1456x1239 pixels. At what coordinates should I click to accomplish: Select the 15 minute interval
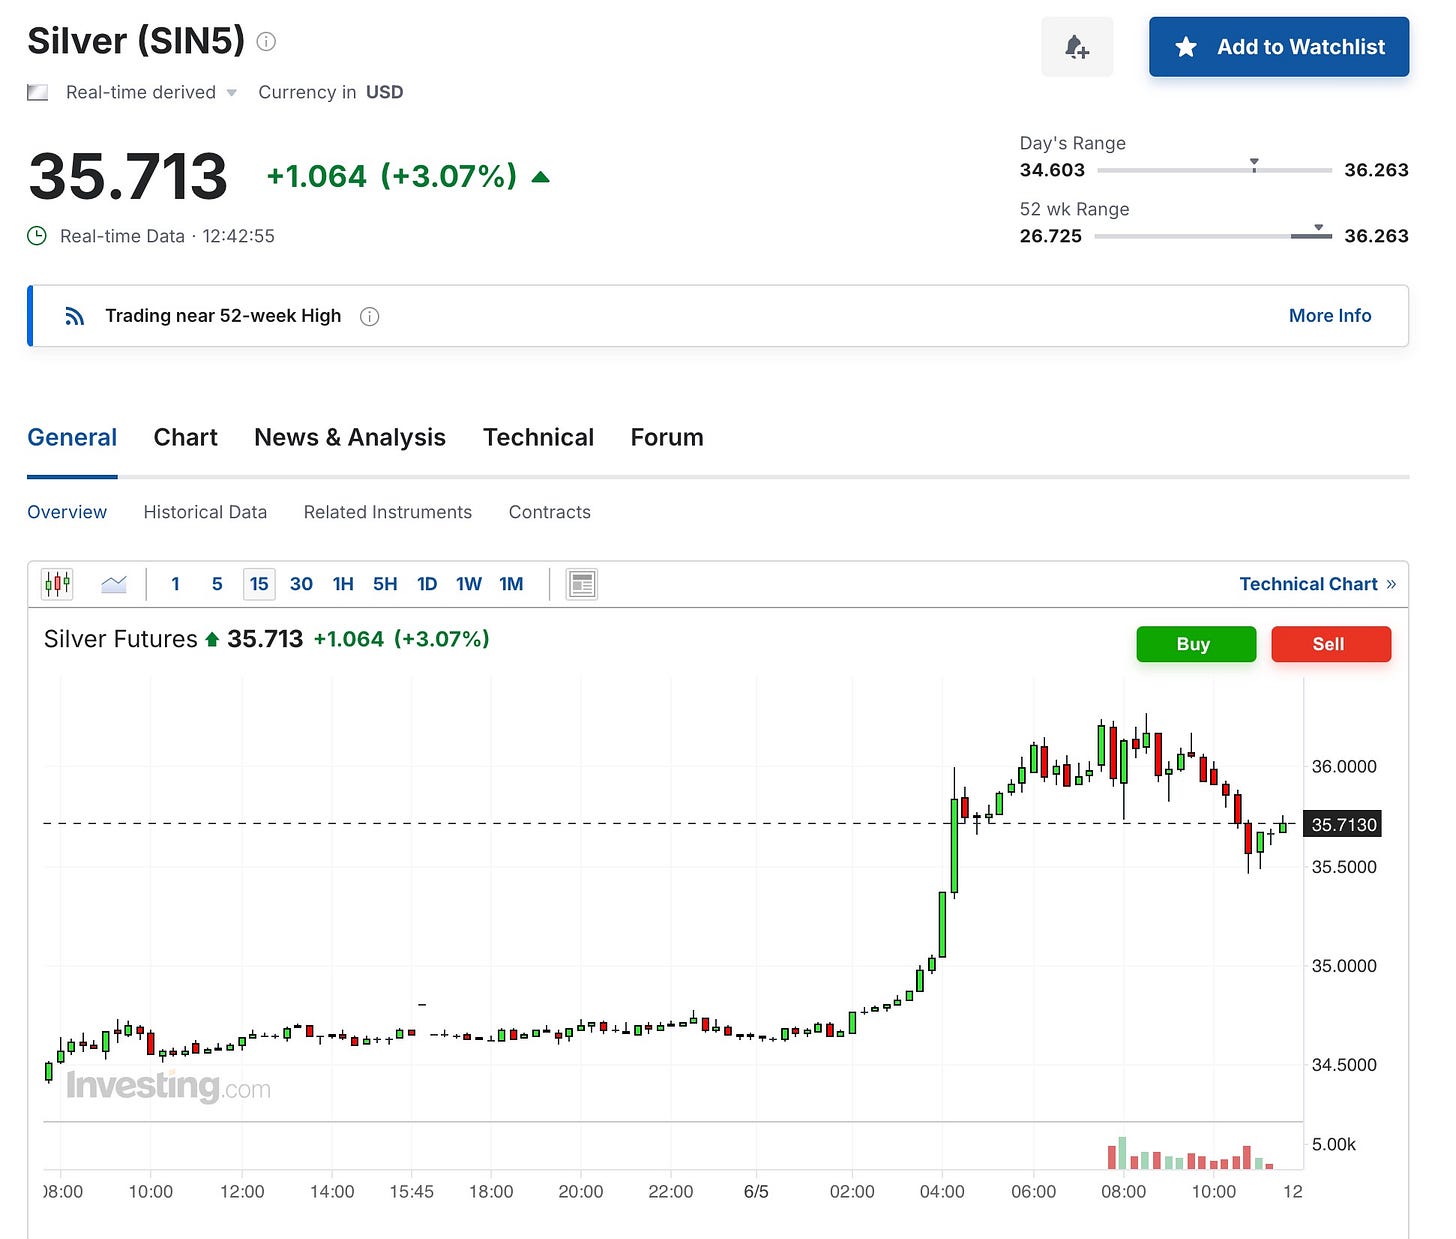[x=259, y=584]
